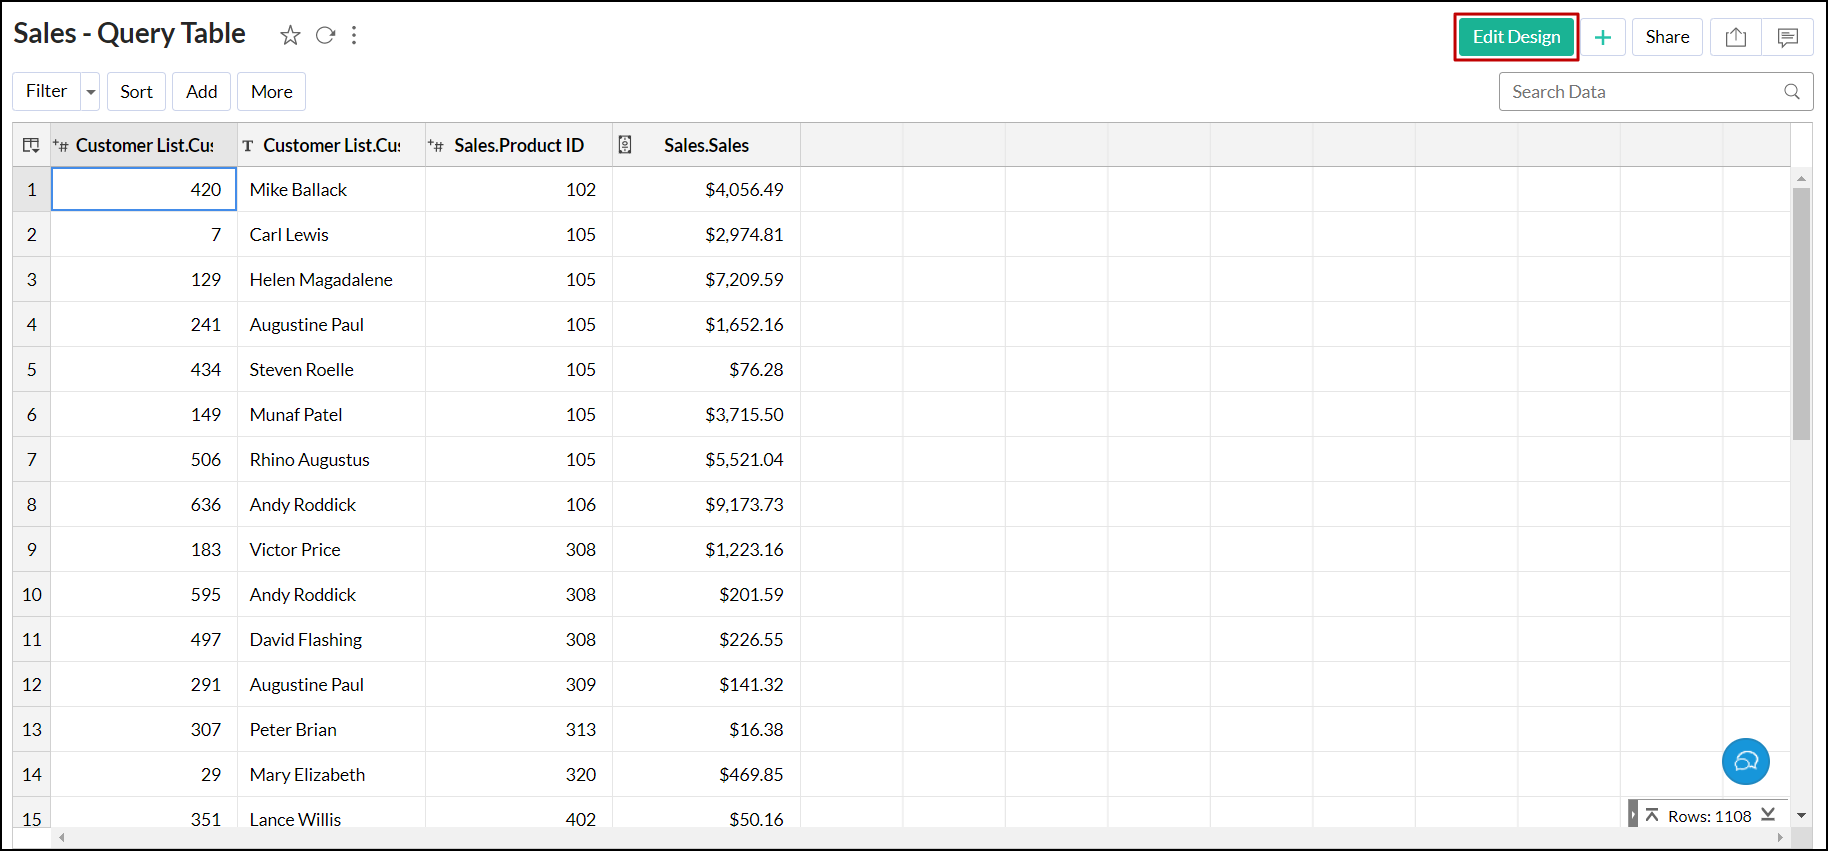Click the green plus create icon
Viewport: 1828px width, 851px height.
click(1603, 37)
